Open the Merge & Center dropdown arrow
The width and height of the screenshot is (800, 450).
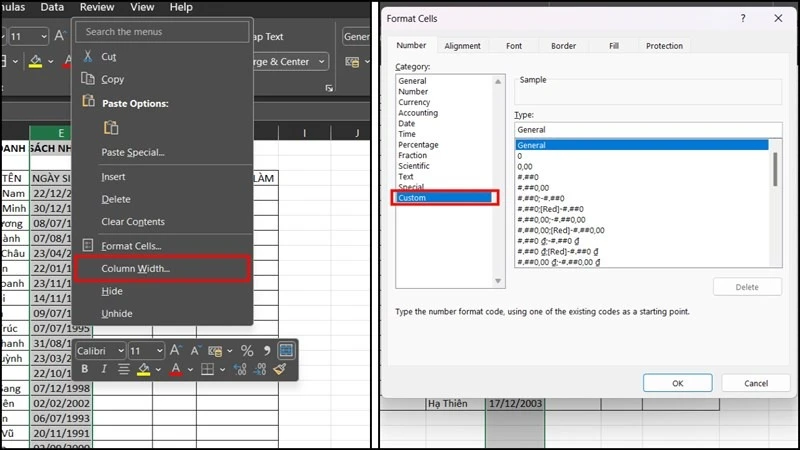(x=322, y=62)
